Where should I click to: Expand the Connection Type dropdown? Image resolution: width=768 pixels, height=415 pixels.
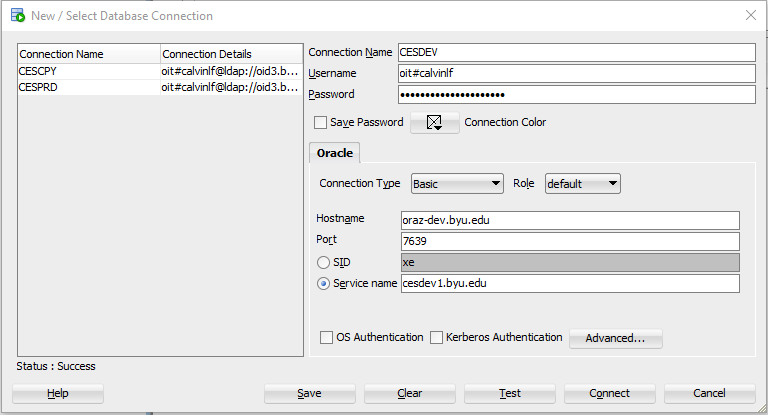(x=457, y=184)
